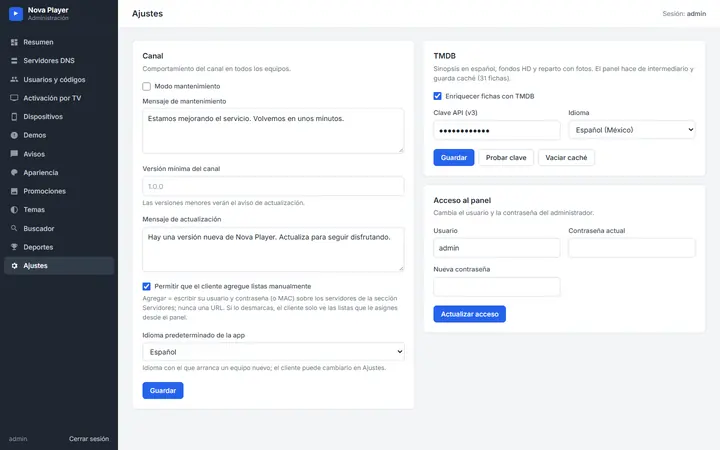The height and width of the screenshot is (450, 720).
Task: Focus the Nueva contraseña field
Action: (496, 287)
